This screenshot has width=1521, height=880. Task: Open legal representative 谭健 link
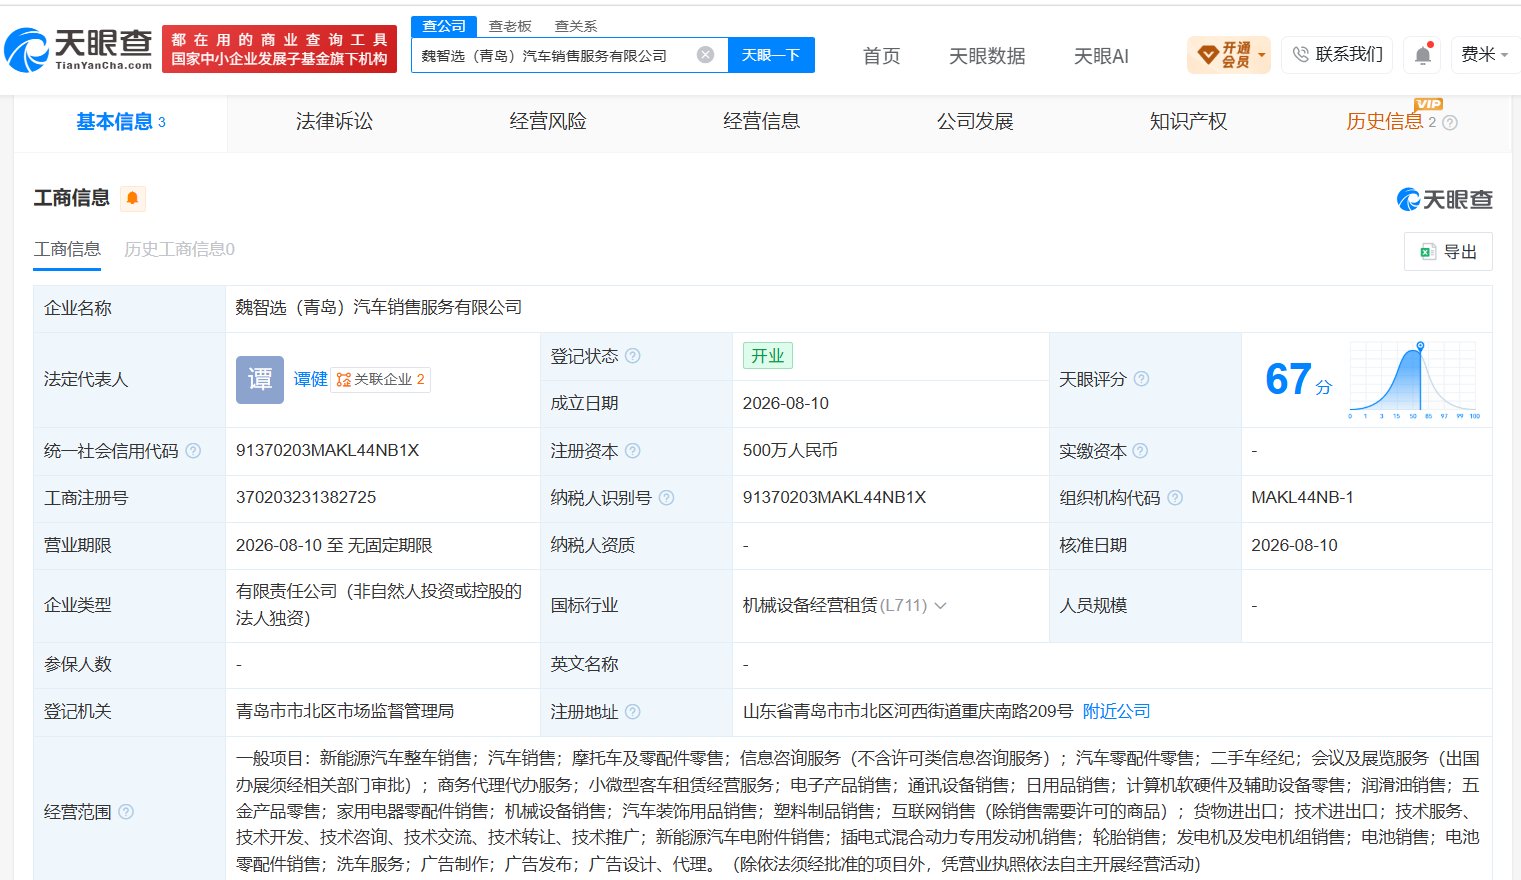310,380
